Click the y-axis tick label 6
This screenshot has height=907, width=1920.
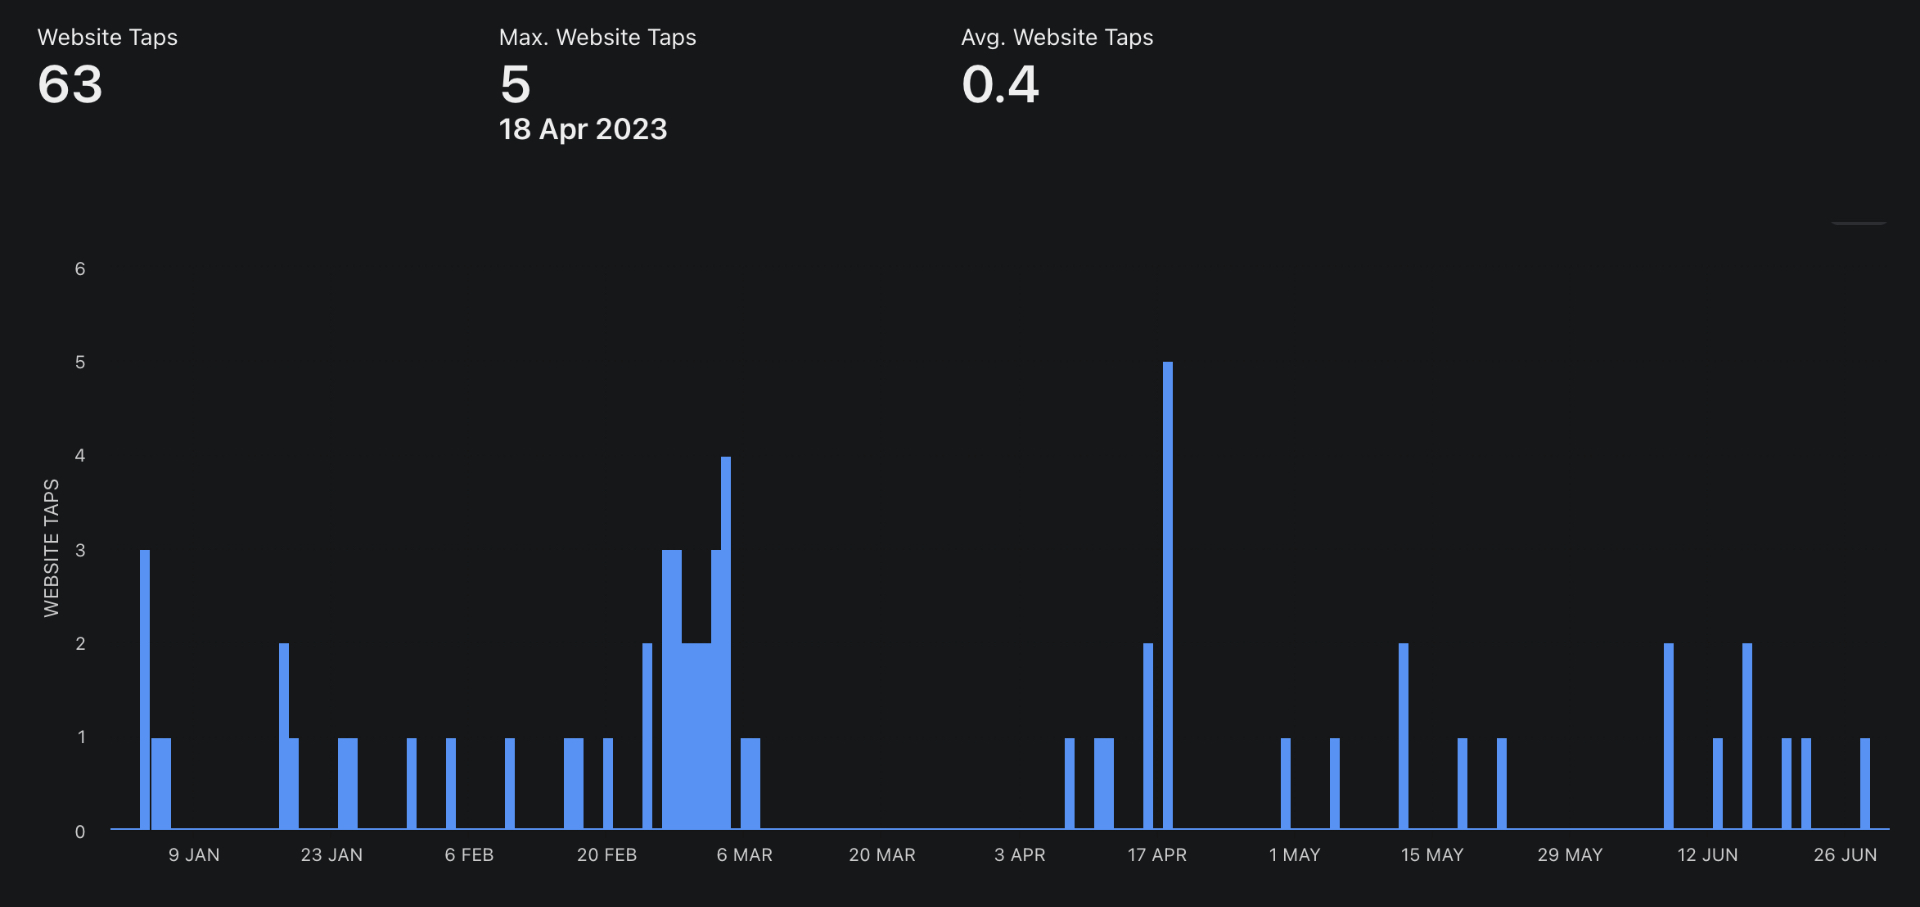[x=80, y=269]
